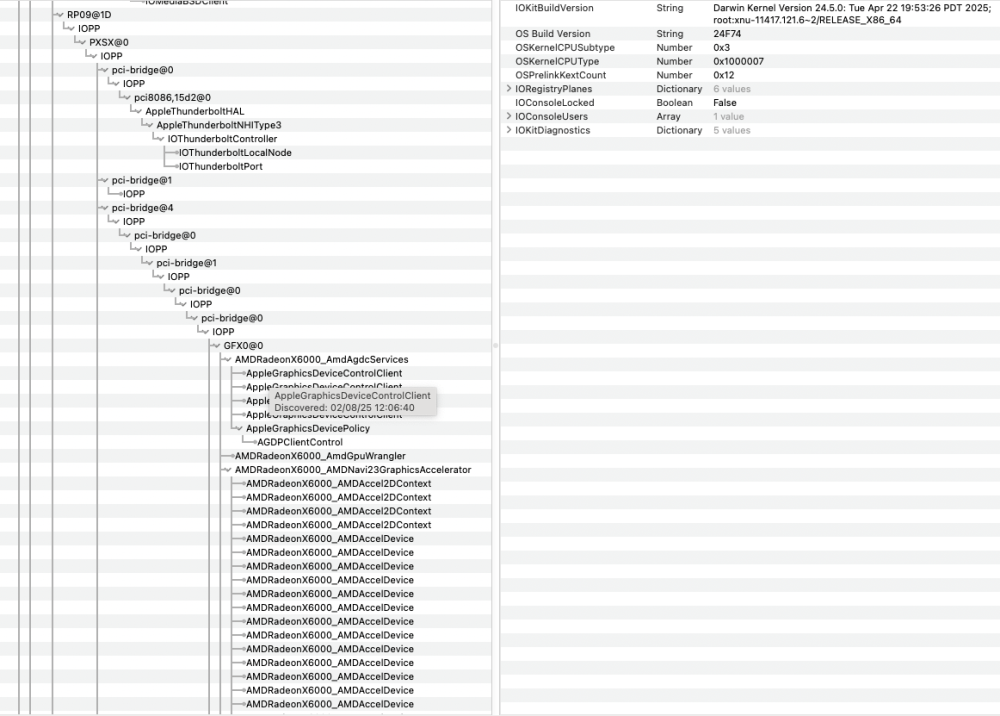Expand the IORegistryPlanes dictionary row
The height and width of the screenshot is (716, 1000).
509,89
